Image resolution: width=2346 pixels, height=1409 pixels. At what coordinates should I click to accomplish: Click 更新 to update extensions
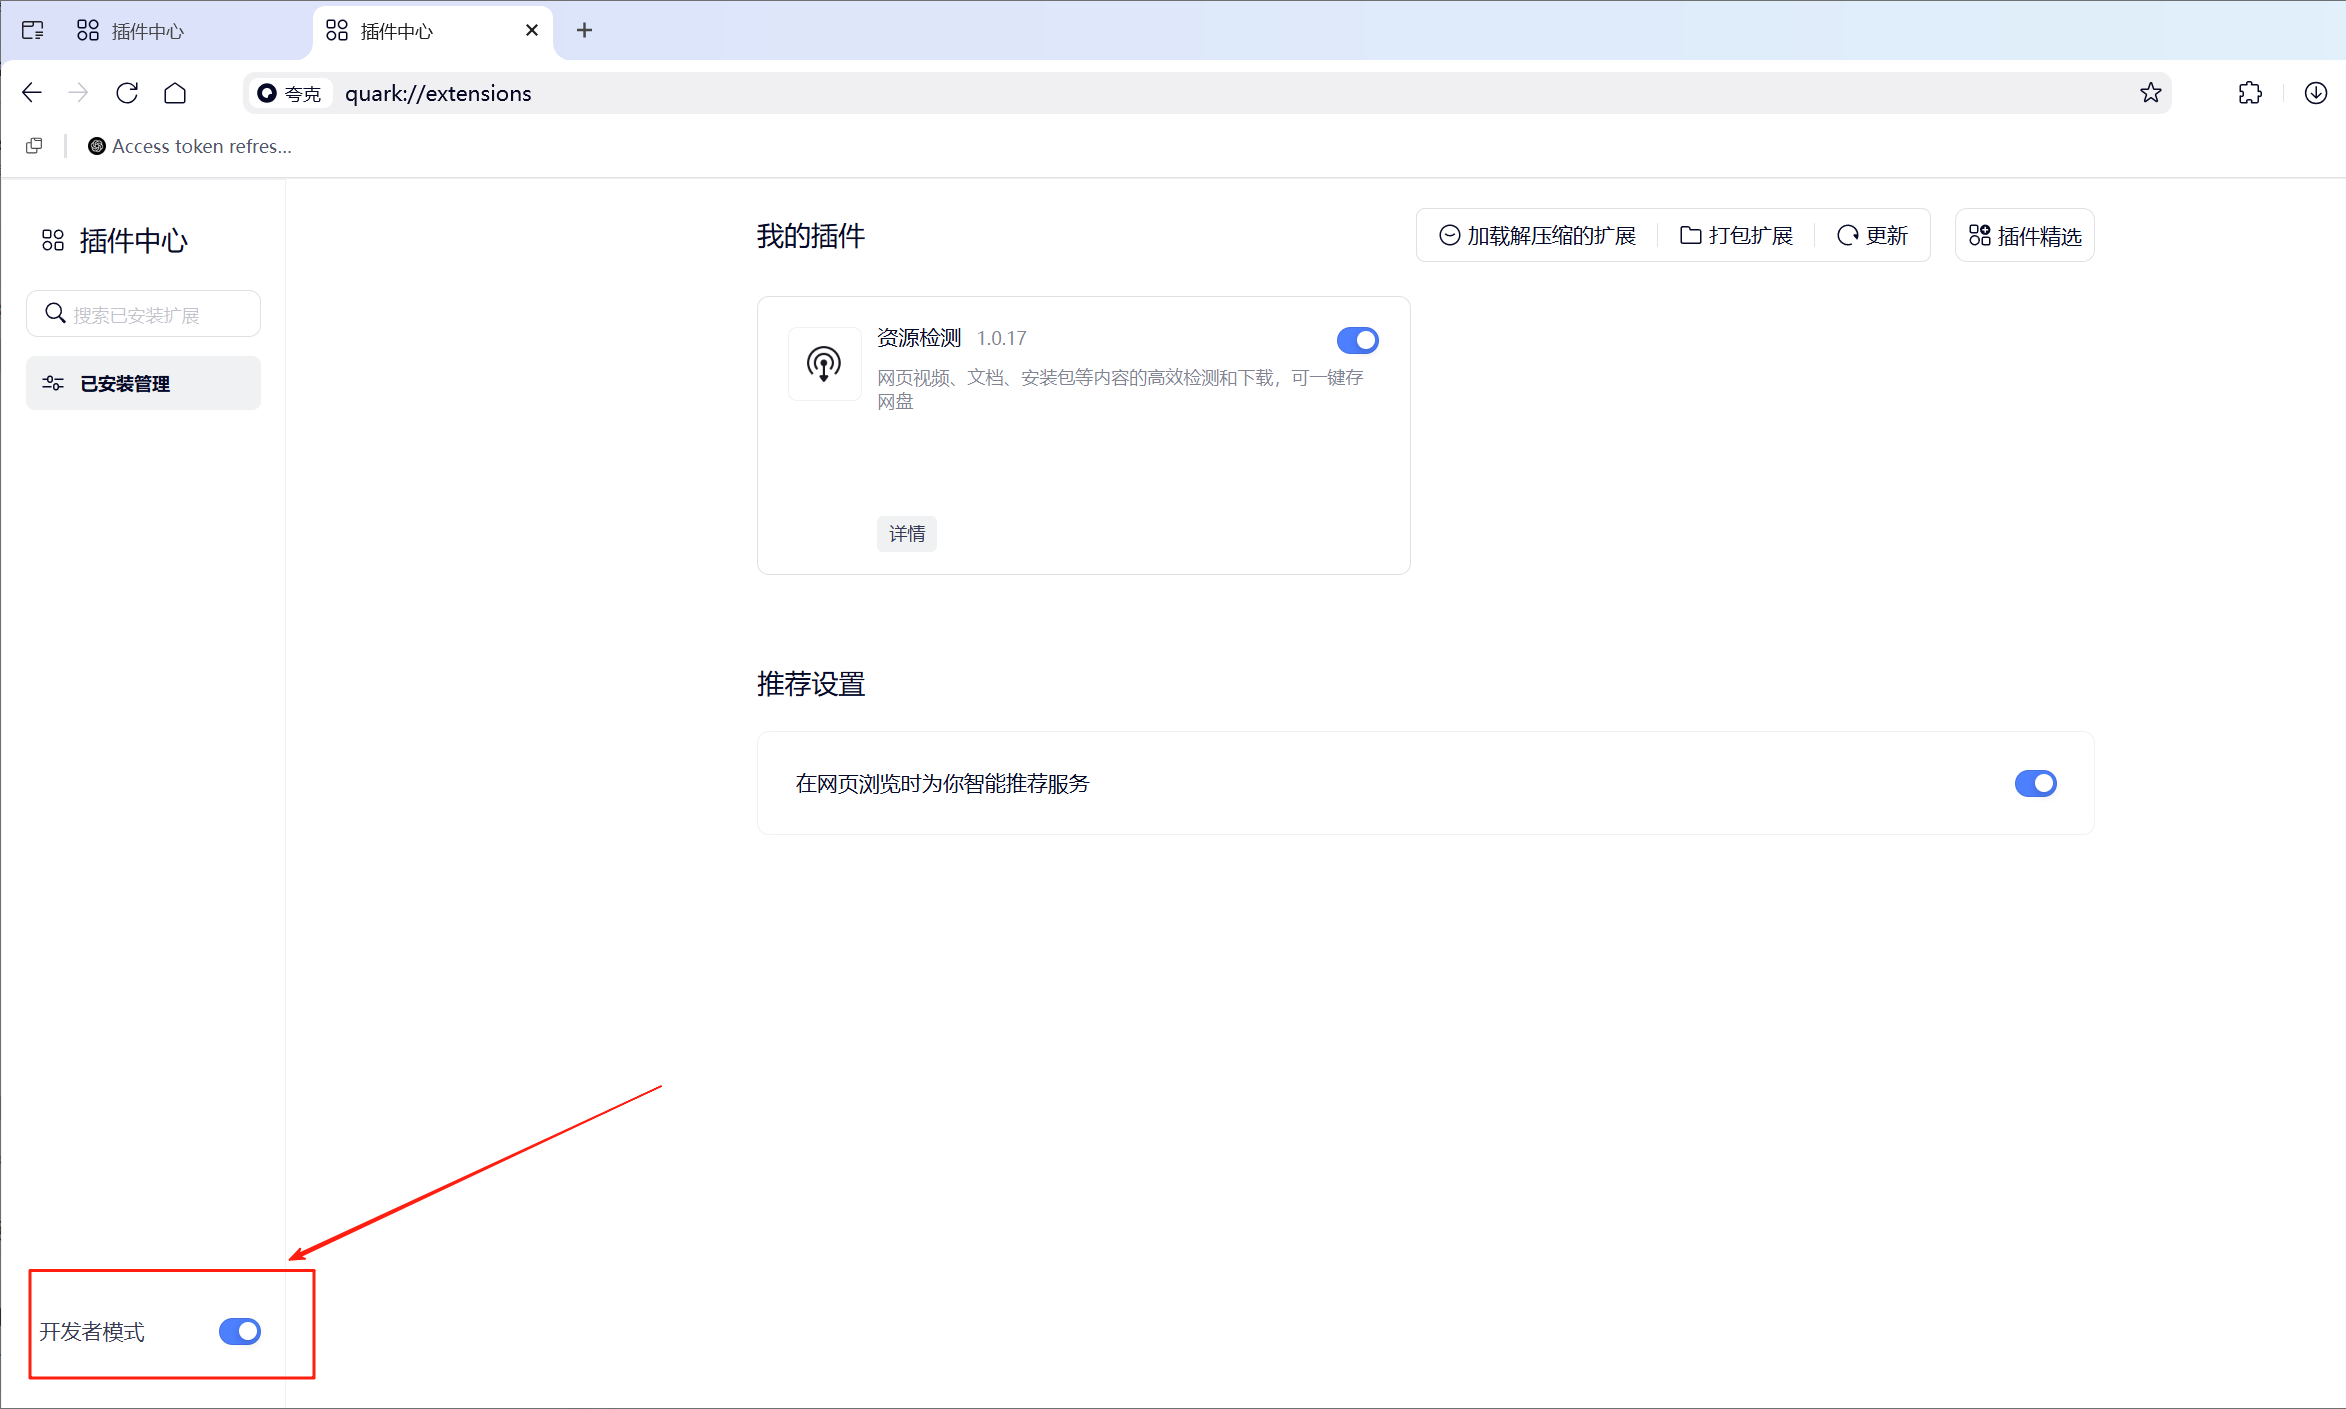tap(1872, 234)
